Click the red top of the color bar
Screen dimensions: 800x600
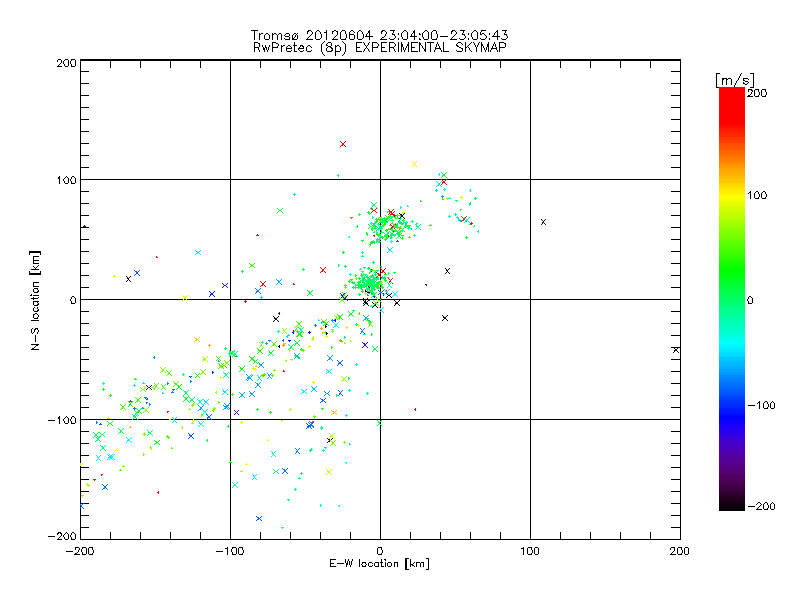pos(731,95)
